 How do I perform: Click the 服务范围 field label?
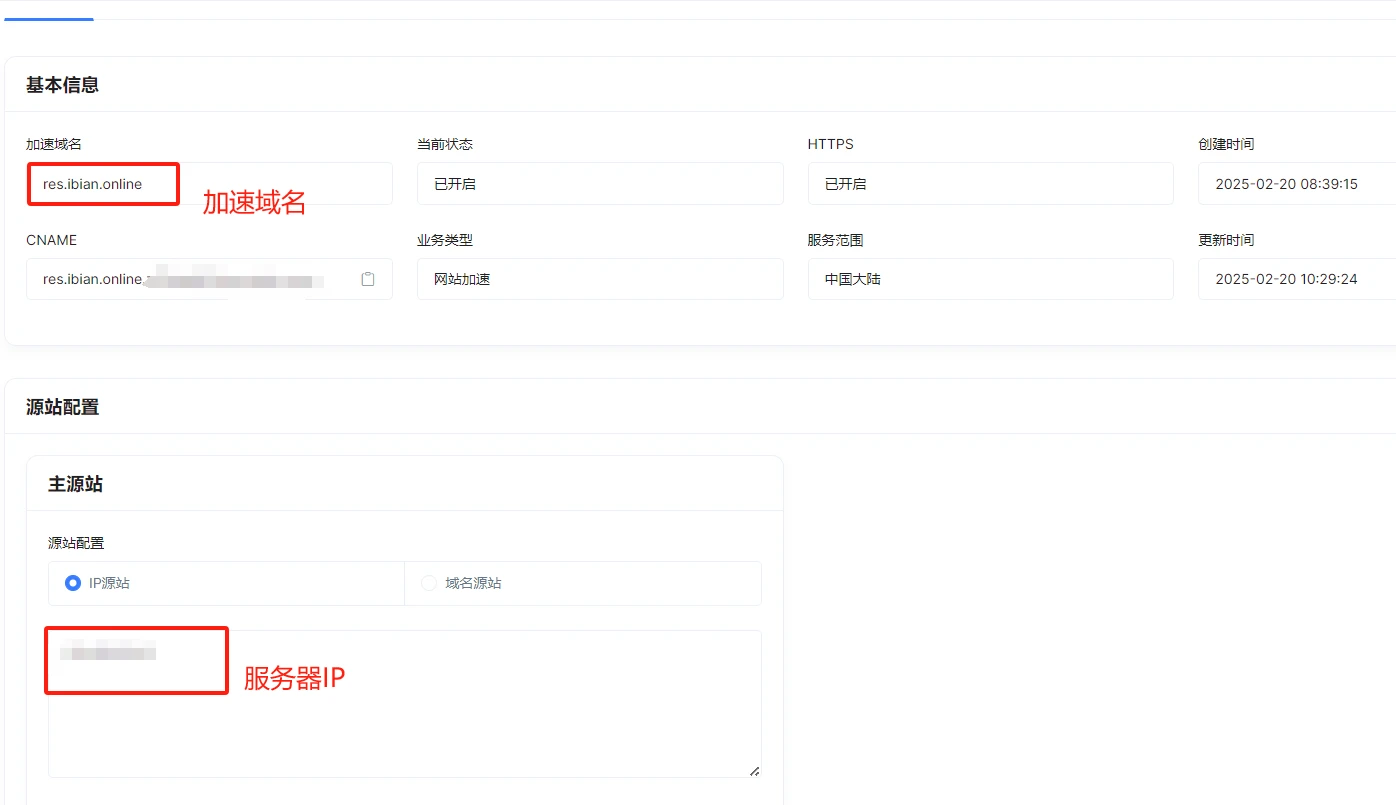[x=835, y=240]
